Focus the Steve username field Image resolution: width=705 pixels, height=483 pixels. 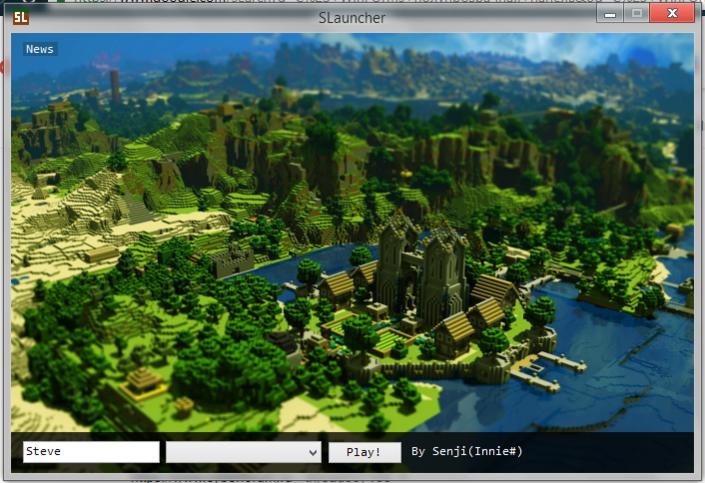[x=91, y=452]
